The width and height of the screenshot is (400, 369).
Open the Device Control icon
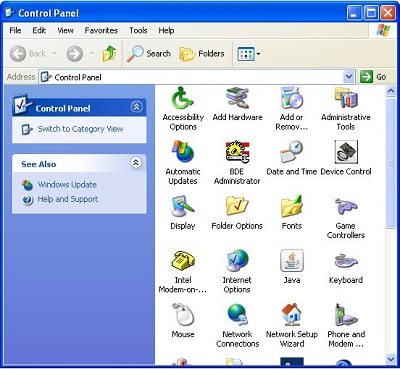point(346,152)
